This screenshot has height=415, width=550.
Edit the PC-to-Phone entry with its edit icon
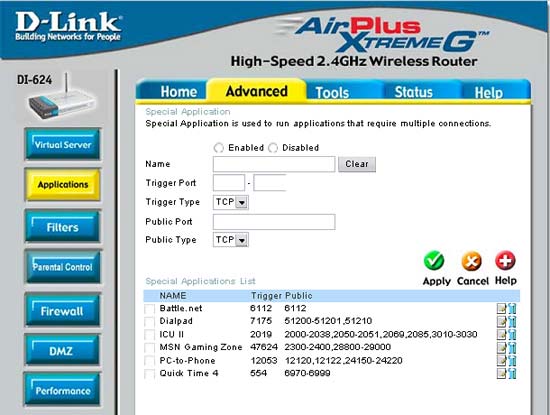[x=502, y=360]
